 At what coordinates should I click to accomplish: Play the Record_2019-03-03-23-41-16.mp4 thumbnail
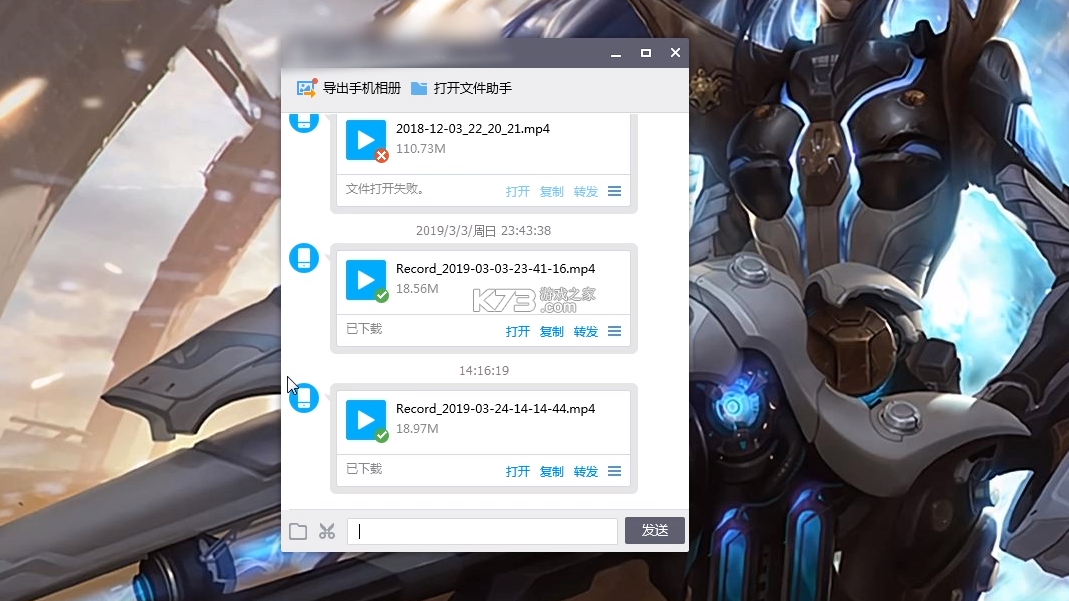point(366,280)
